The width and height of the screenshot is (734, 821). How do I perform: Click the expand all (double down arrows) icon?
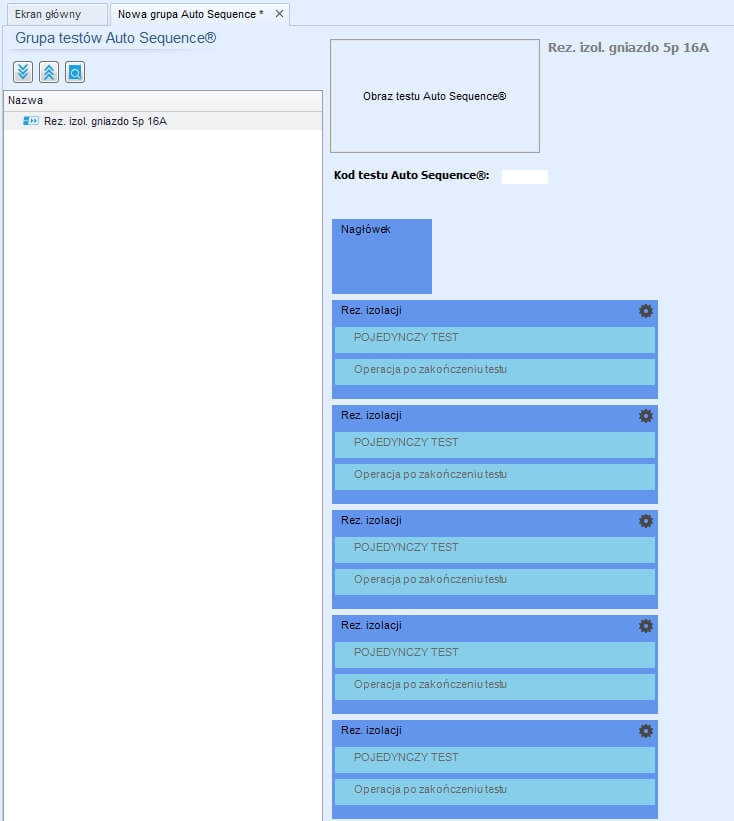[x=23, y=72]
